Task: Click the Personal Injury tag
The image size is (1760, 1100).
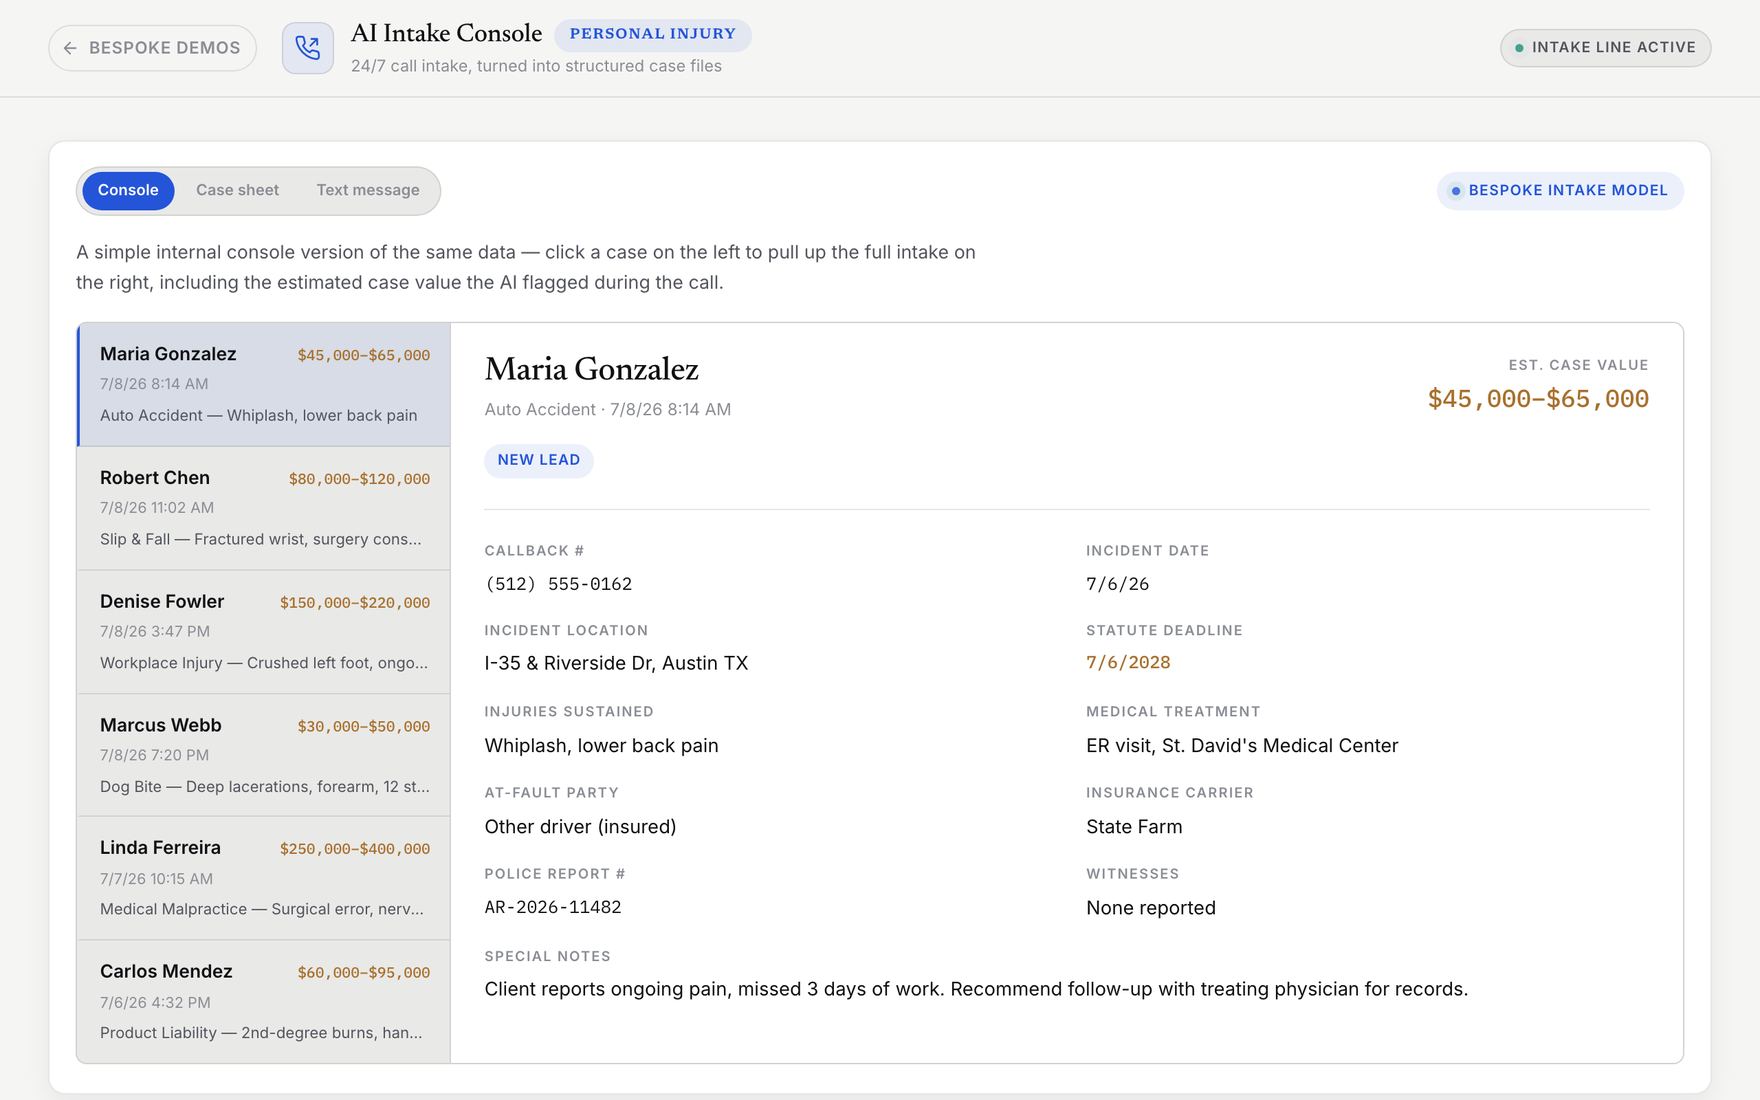Action: (652, 34)
